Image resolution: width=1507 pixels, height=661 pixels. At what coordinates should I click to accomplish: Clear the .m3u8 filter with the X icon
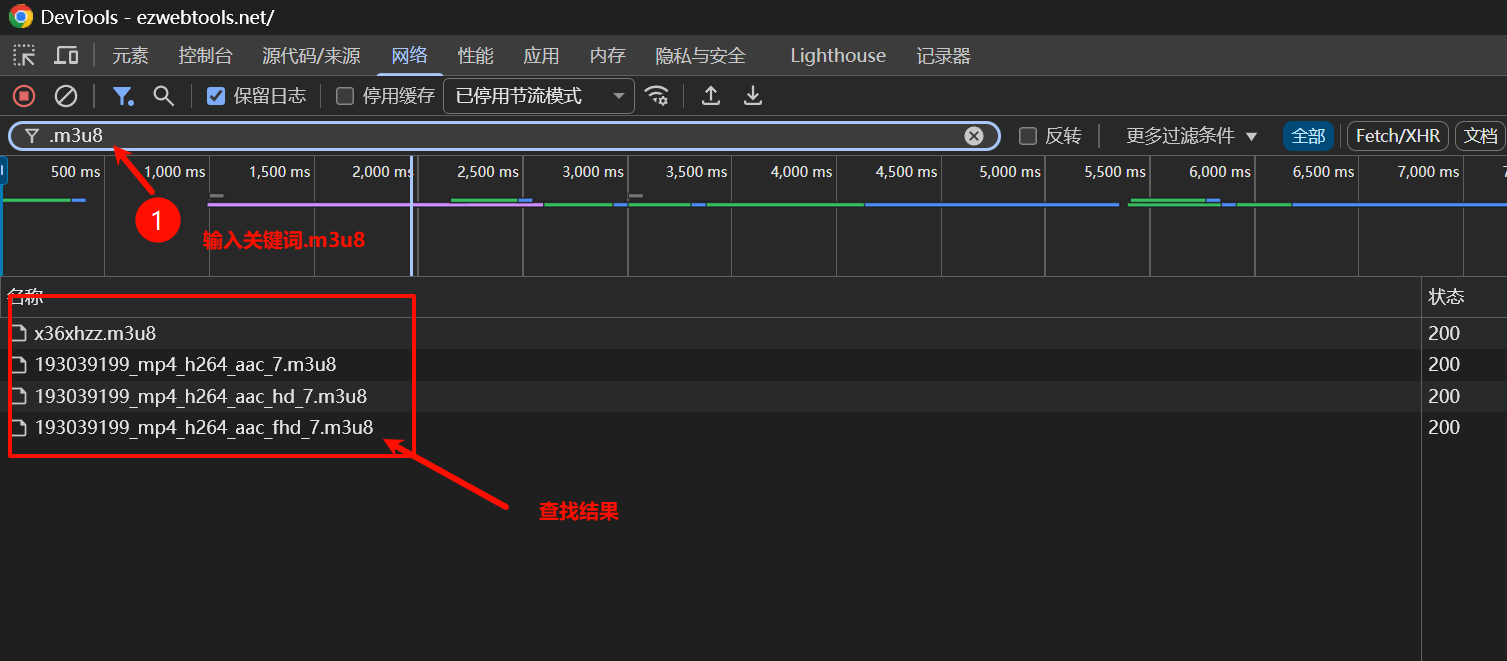pyautogui.click(x=973, y=135)
